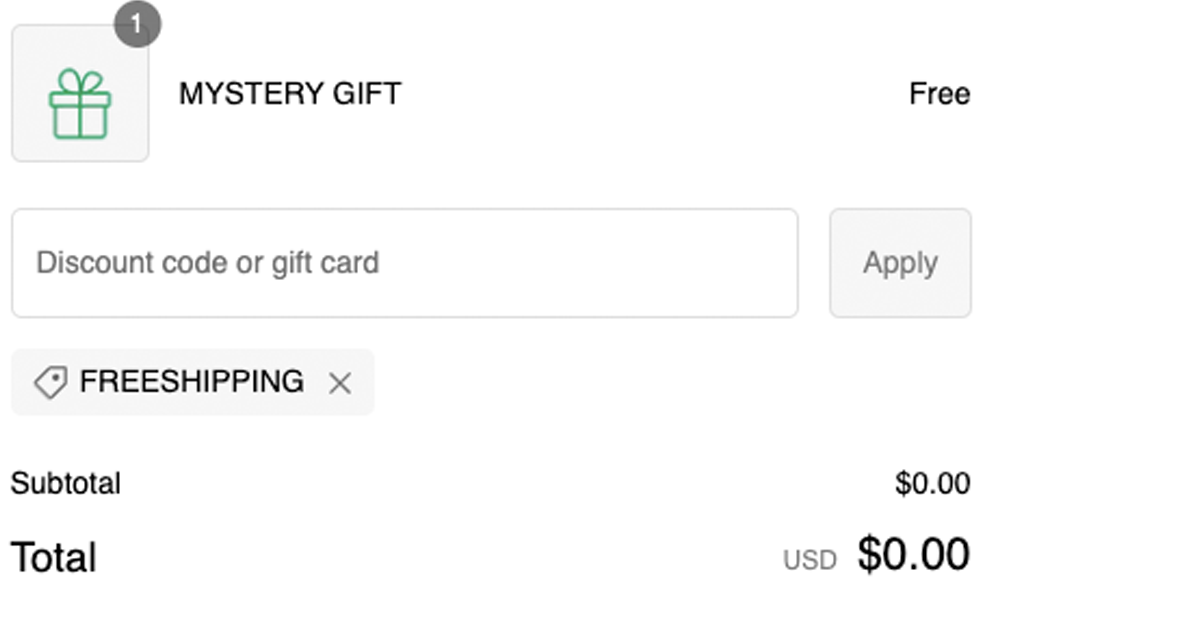Click the quantity badge showing 1

click(x=137, y=24)
